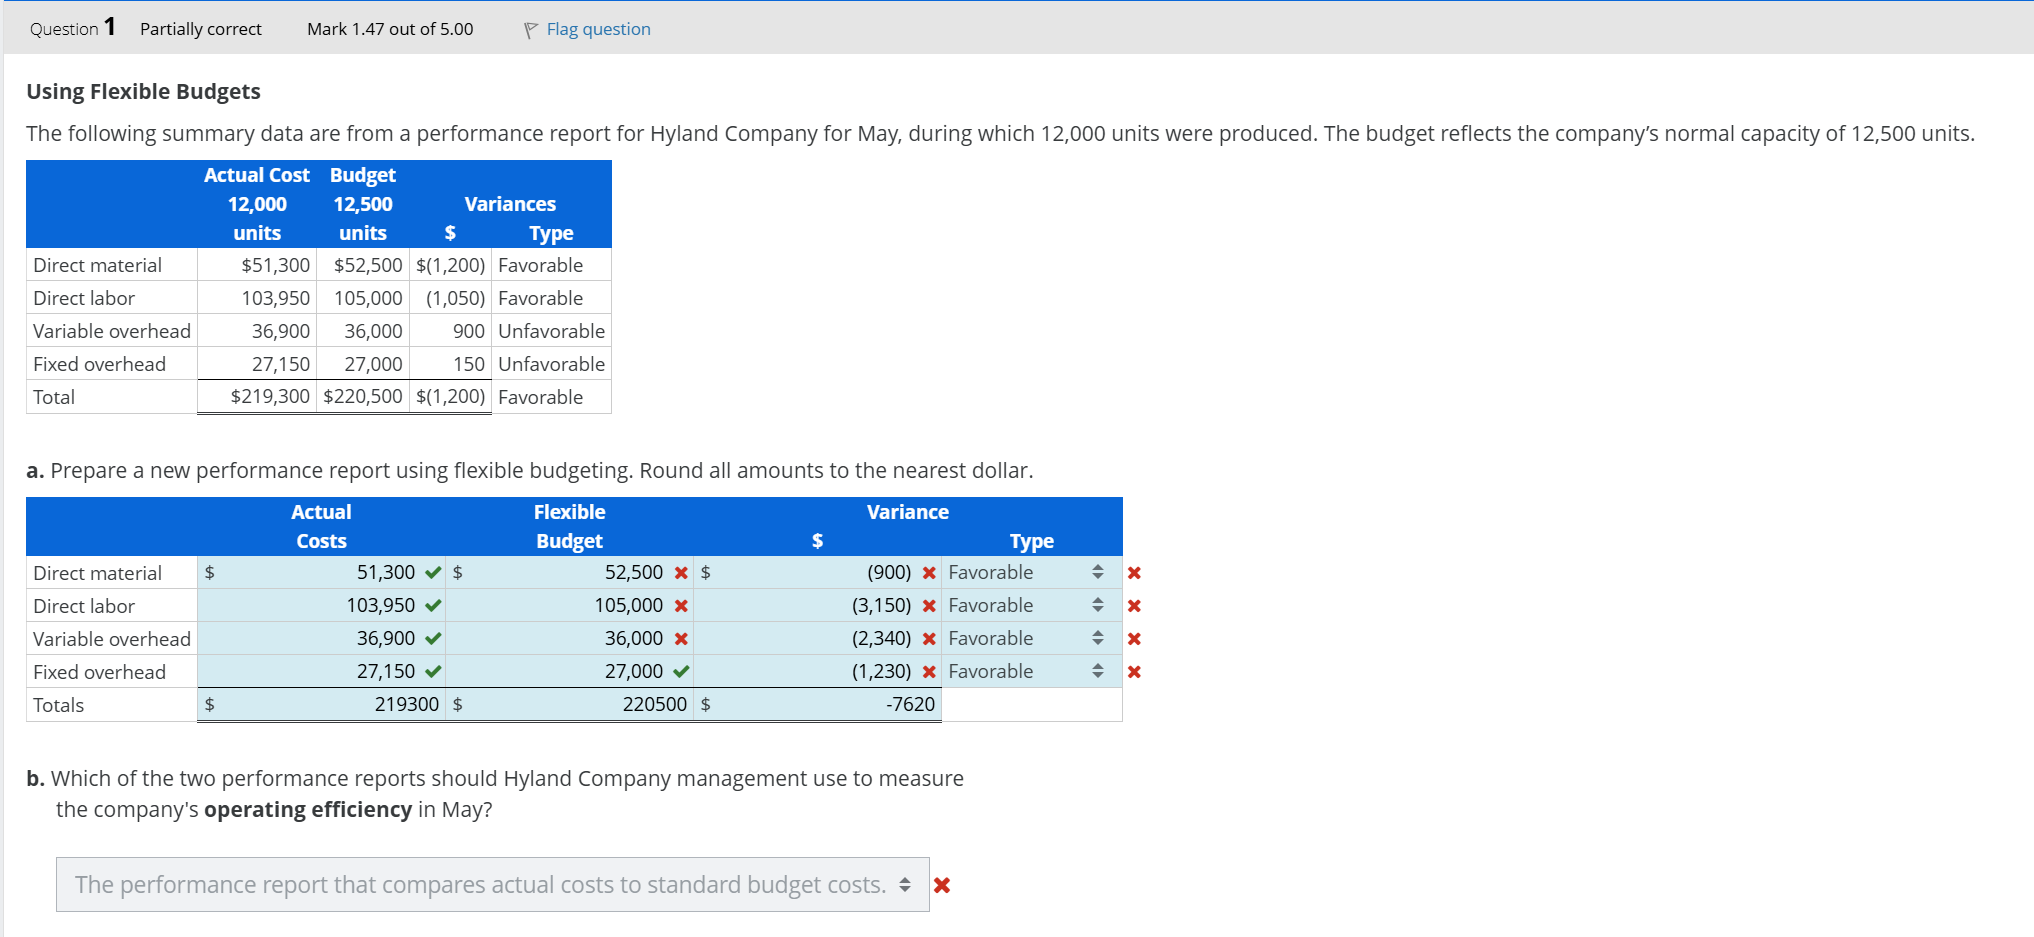Click the red X beside Direct material Favorable dropdown
This screenshot has height=937, width=2034.
point(1134,572)
